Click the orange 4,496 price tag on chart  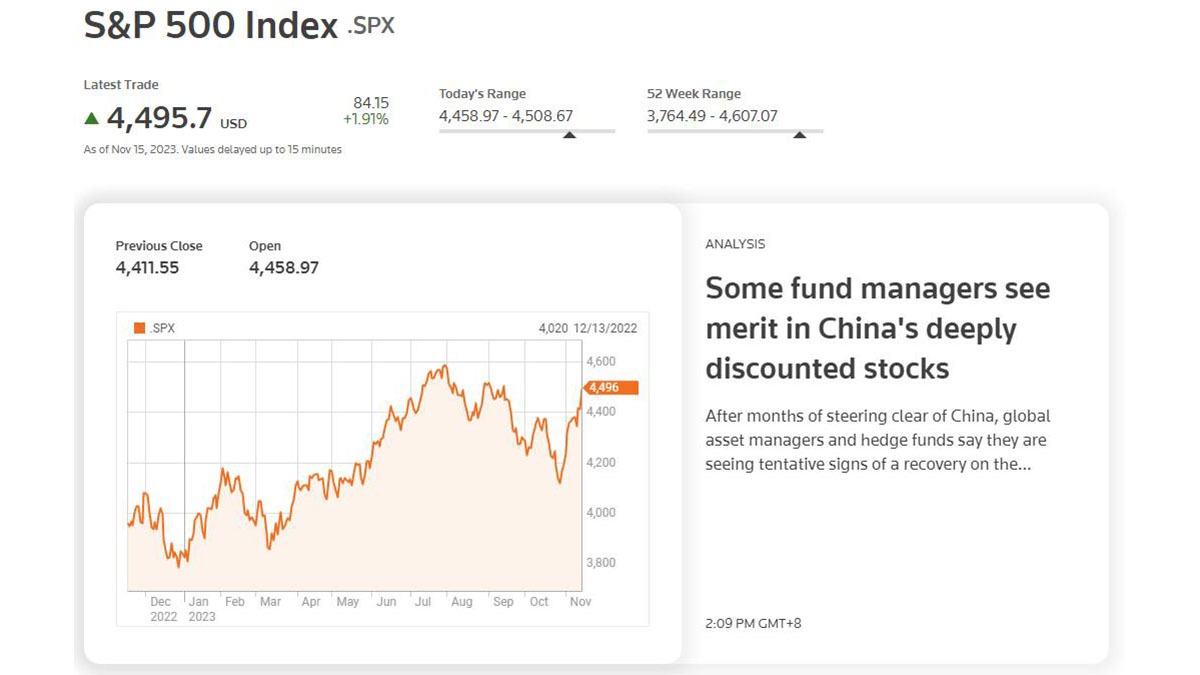click(609, 387)
